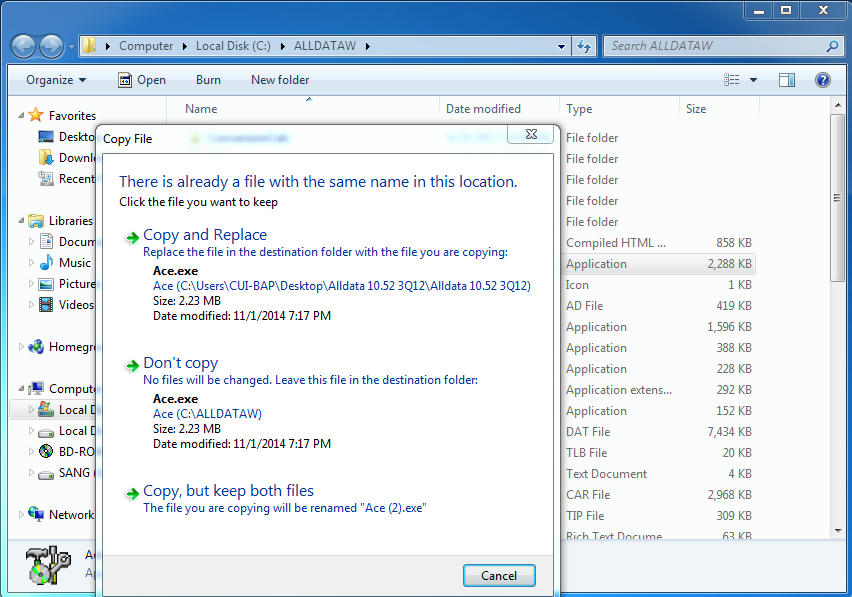Image resolution: width=852 pixels, height=597 pixels.
Task: Click New folder in the toolbar
Action: coord(280,80)
